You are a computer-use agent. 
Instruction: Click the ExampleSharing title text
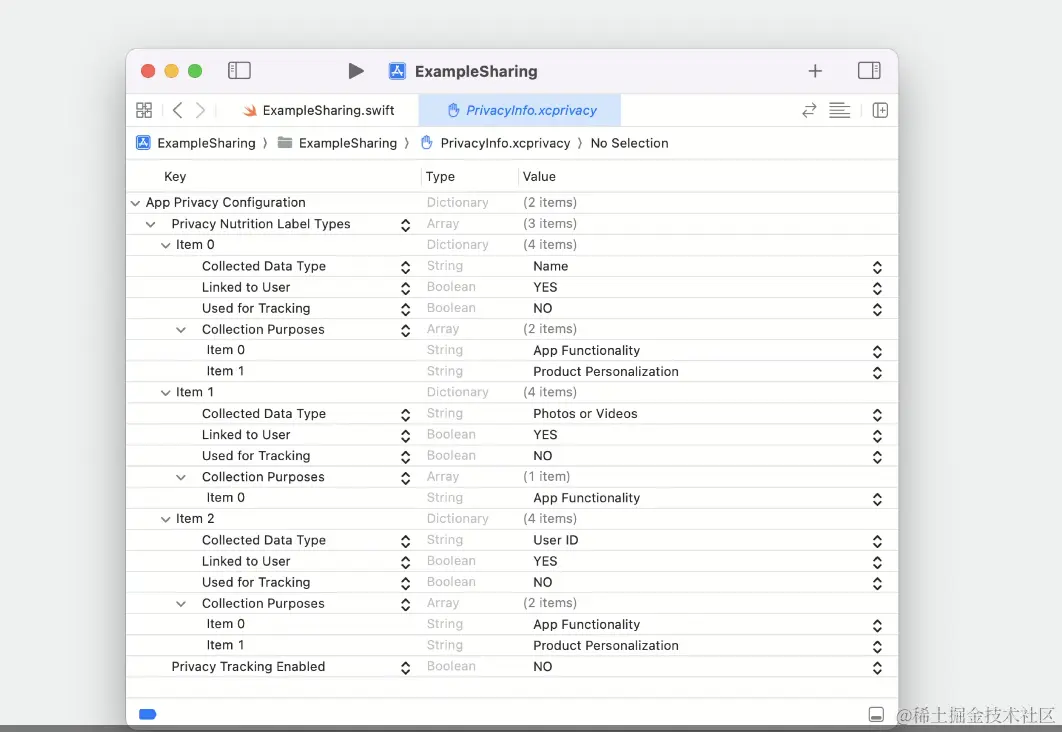coord(476,71)
